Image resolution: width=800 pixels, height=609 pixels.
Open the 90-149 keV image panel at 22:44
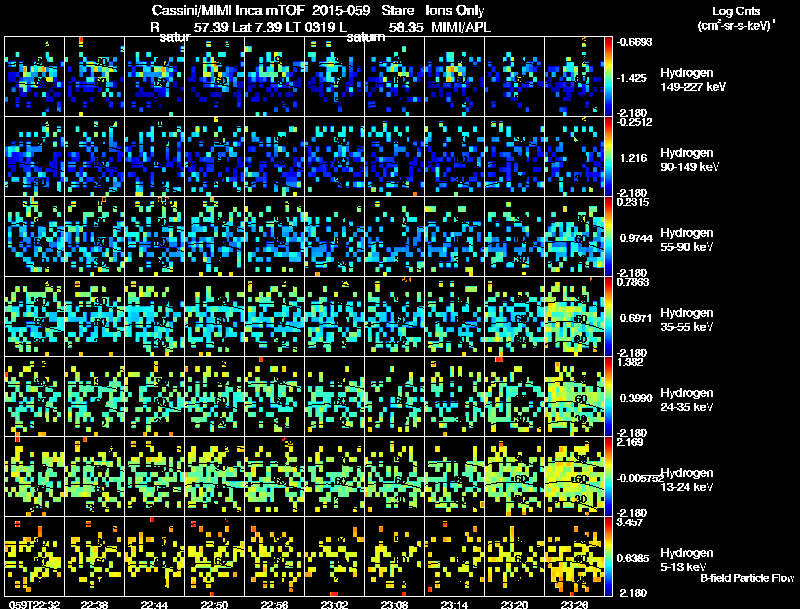click(154, 157)
